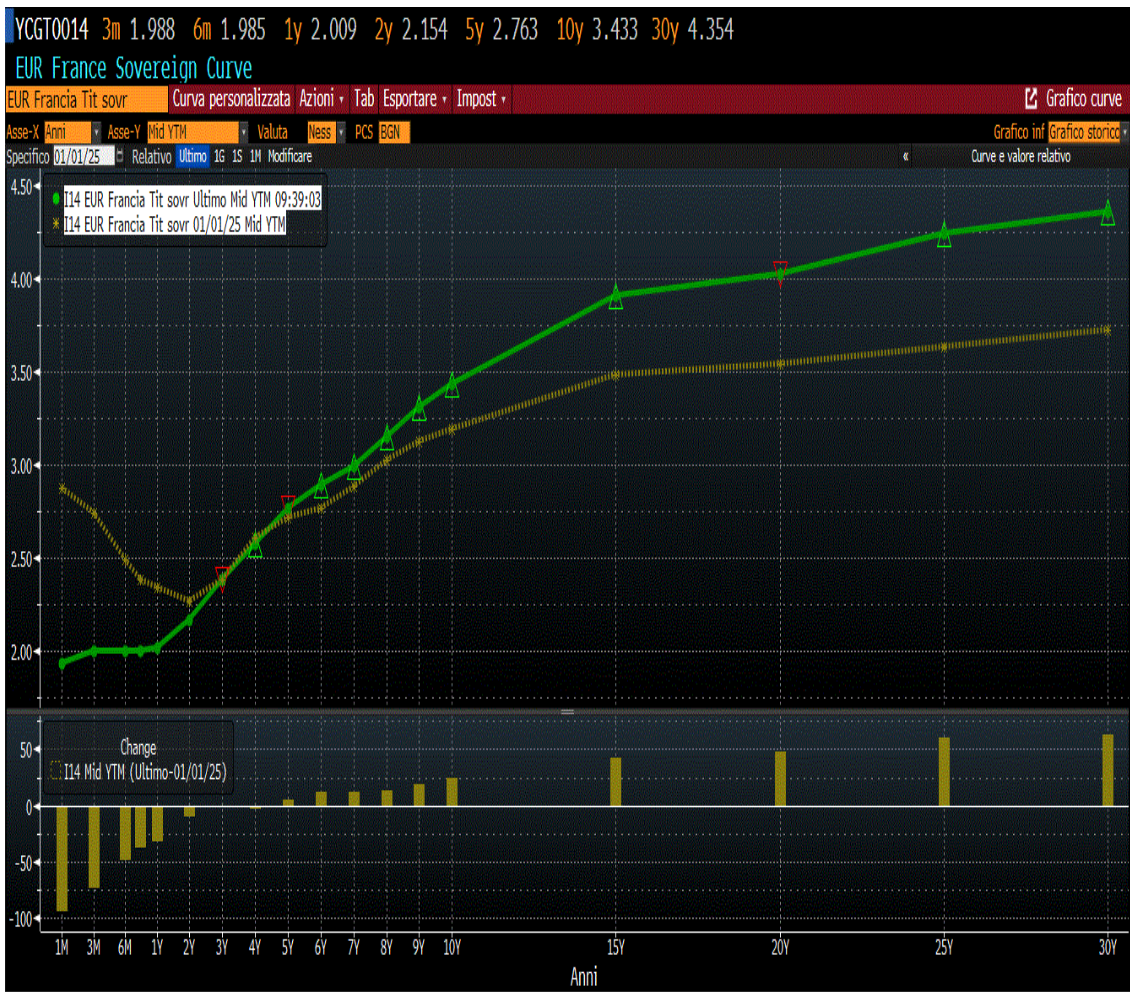1135x1002 pixels.
Task: Click the green triangle marker at 15Y
Action: click(615, 298)
